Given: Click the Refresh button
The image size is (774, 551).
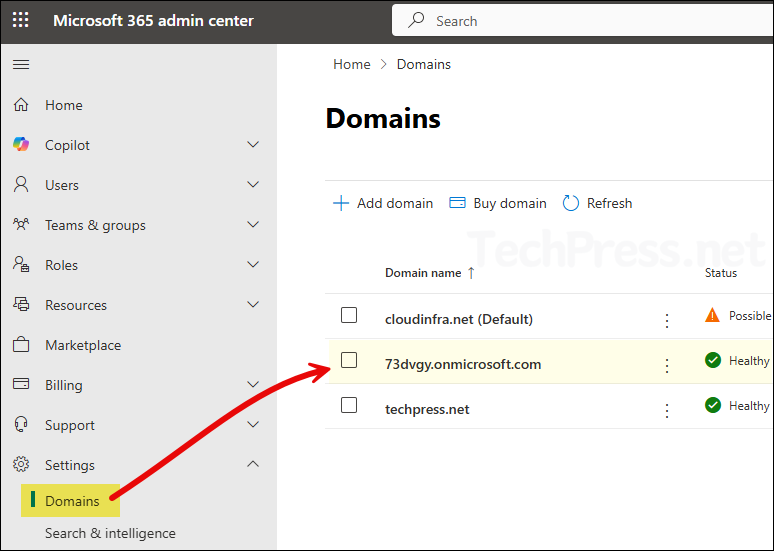Looking at the screenshot, I should pos(597,203).
